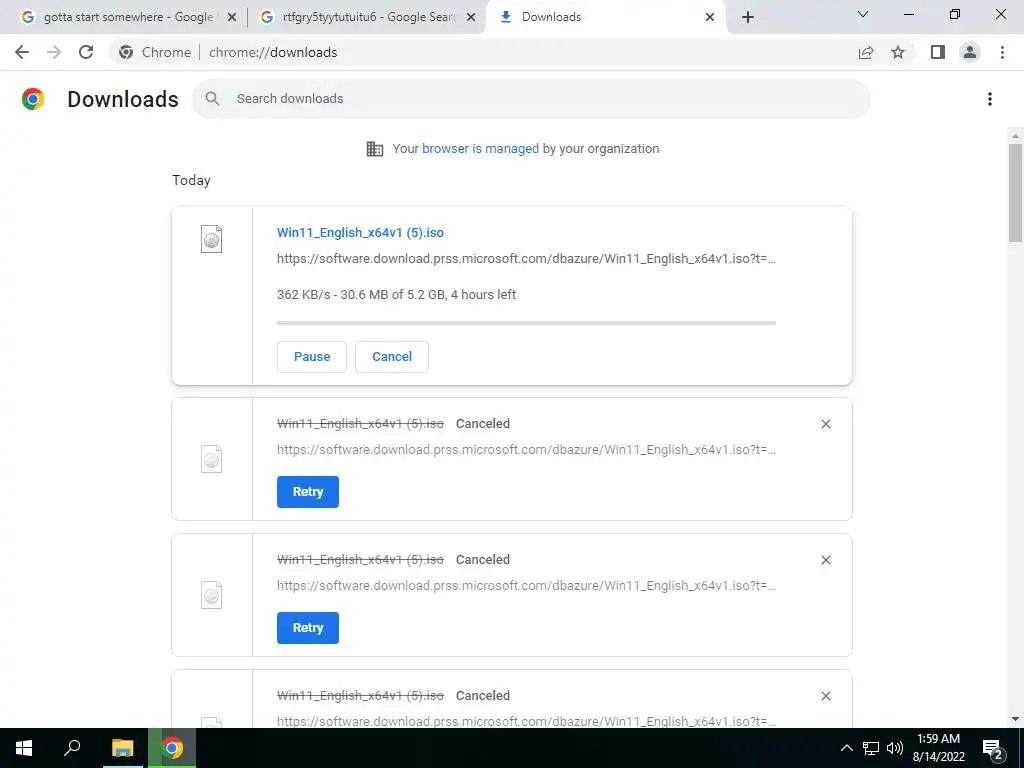
Task: Open the 'browser is managed' link
Action: click(x=480, y=148)
